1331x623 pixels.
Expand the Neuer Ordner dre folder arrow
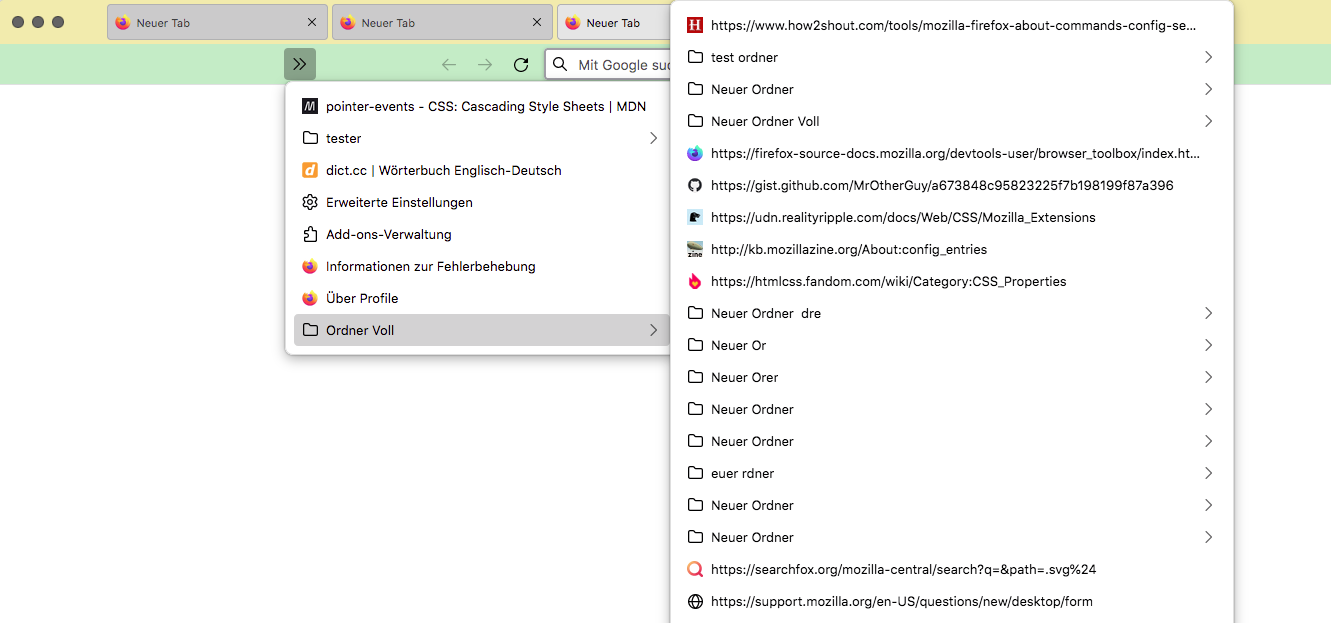point(1208,313)
